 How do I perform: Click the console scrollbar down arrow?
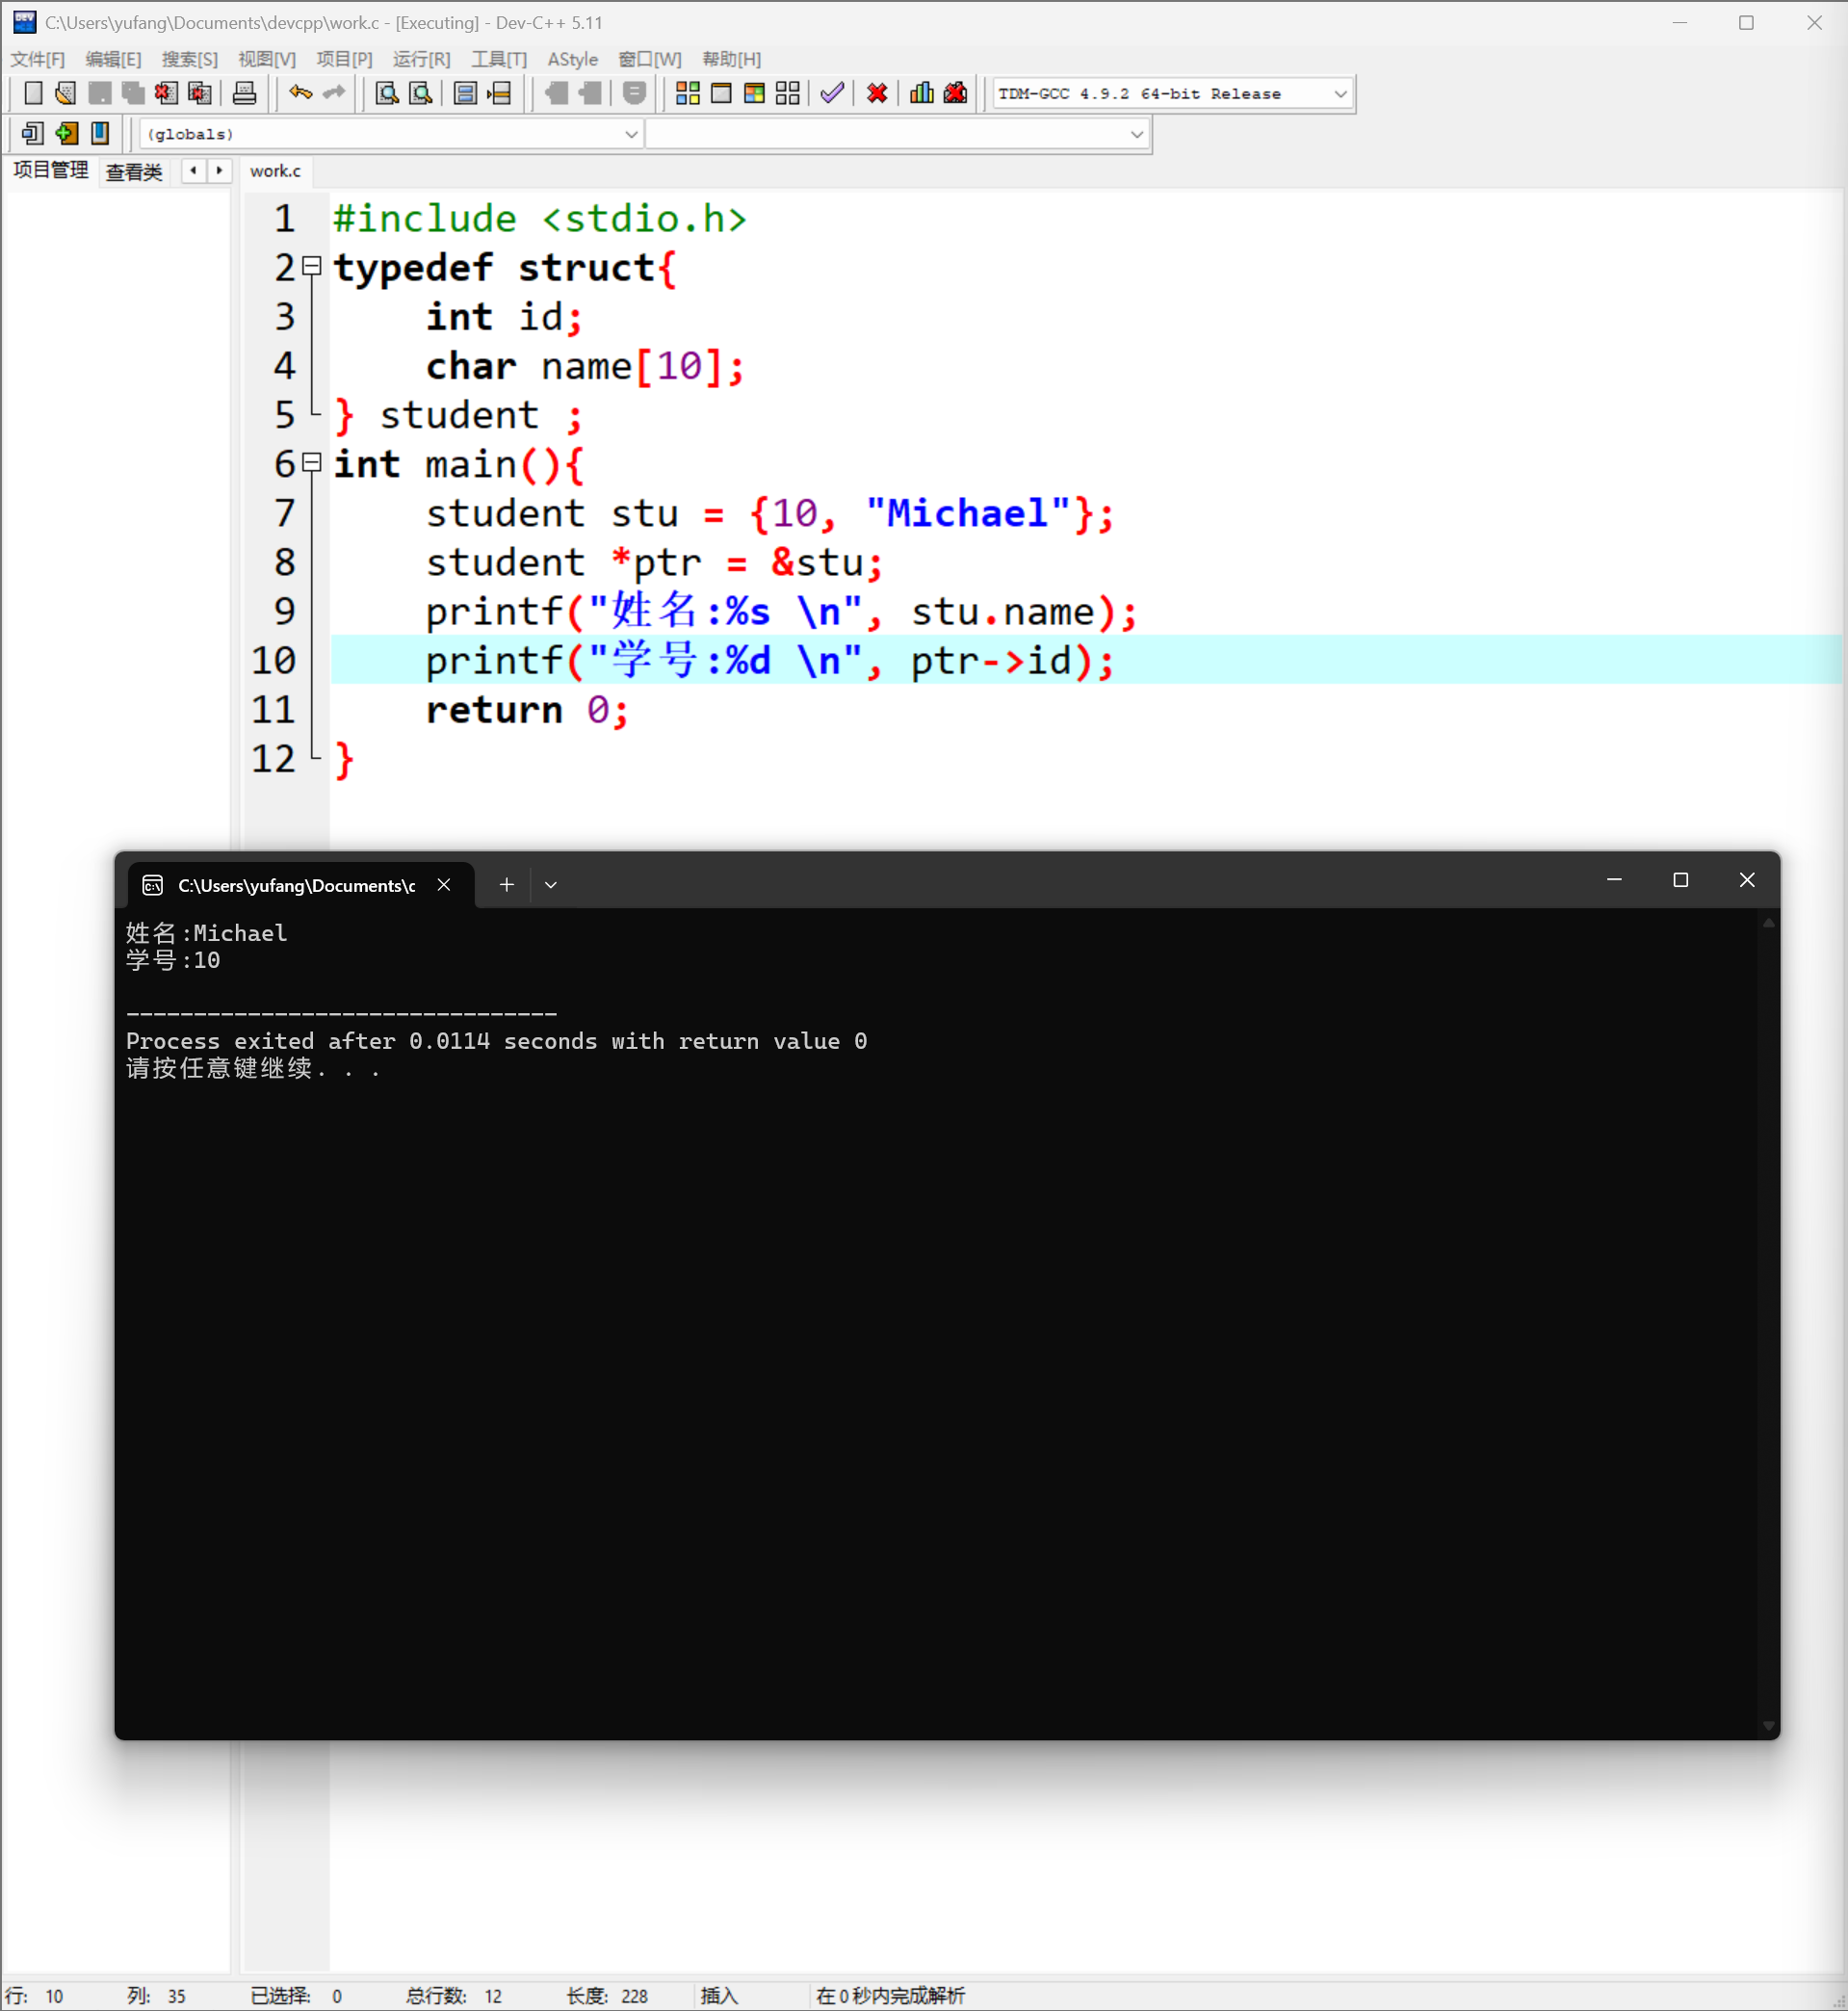pyautogui.click(x=1768, y=1725)
